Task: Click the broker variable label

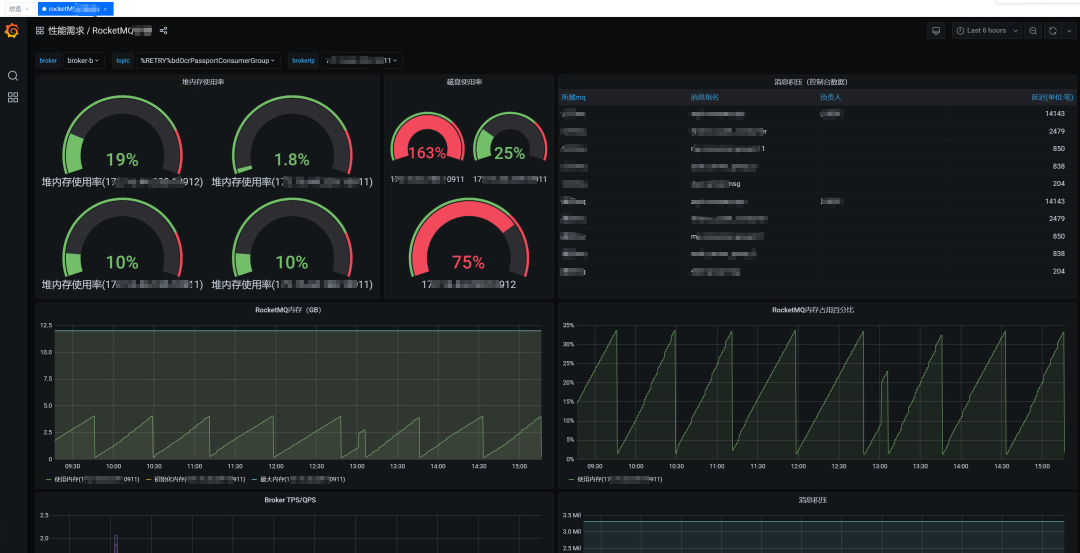Action: [x=48, y=61]
